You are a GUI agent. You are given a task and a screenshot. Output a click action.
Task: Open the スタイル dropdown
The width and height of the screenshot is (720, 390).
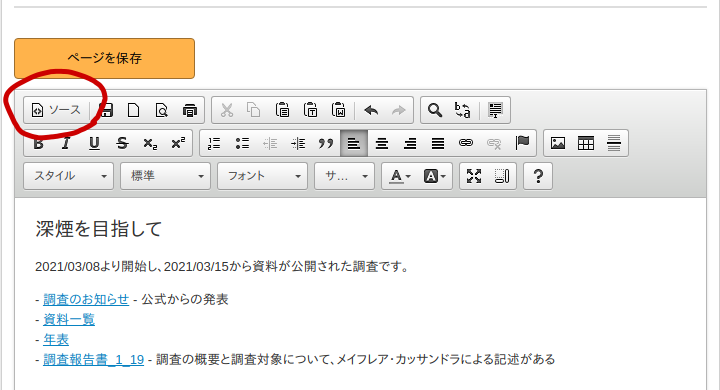coord(68,176)
